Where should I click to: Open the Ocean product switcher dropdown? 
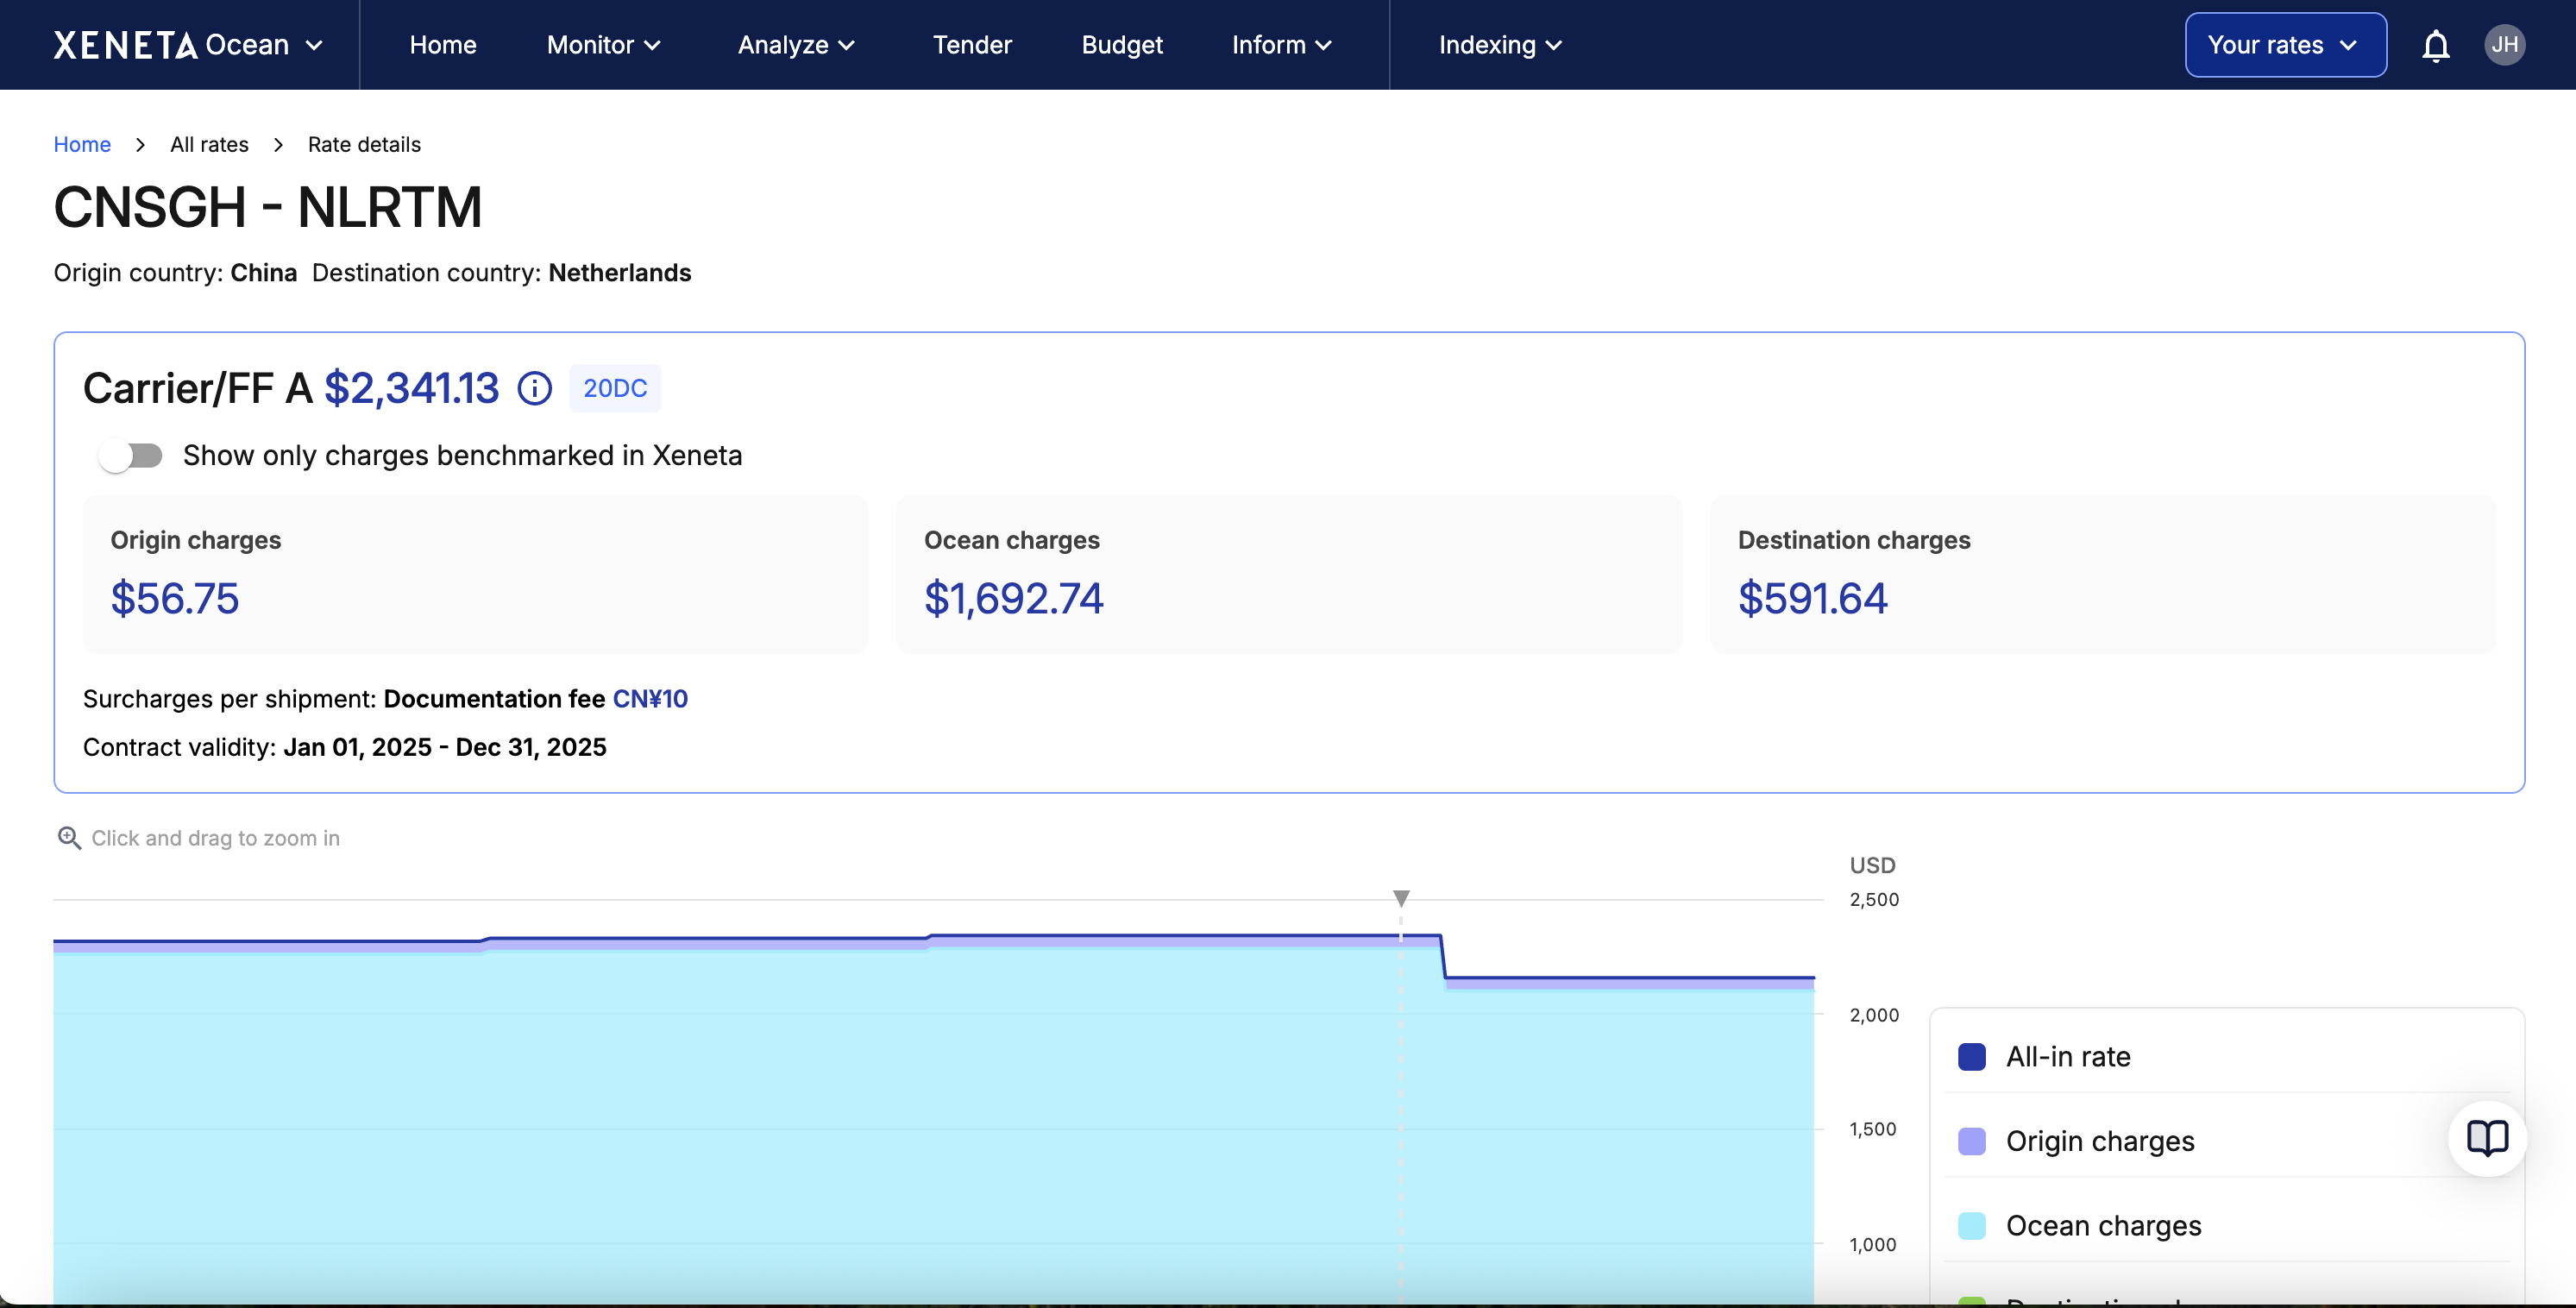point(264,45)
